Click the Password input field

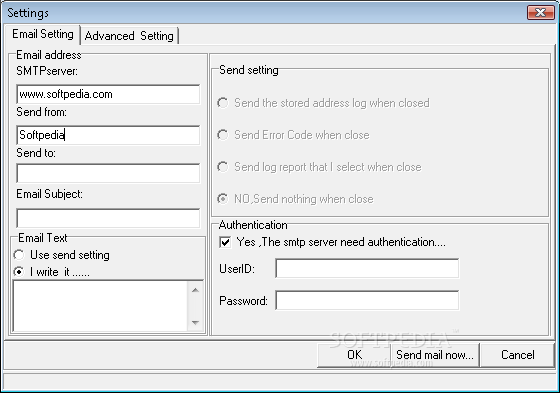[x=367, y=300]
